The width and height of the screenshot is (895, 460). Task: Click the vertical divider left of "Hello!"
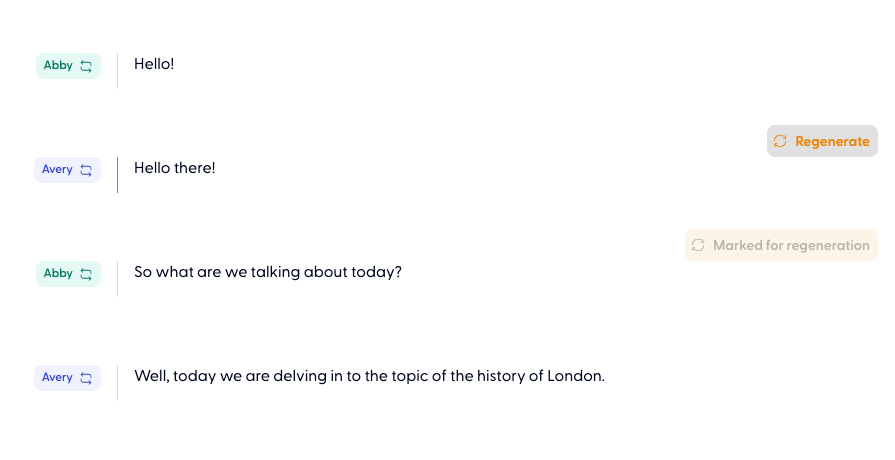pos(117,70)
